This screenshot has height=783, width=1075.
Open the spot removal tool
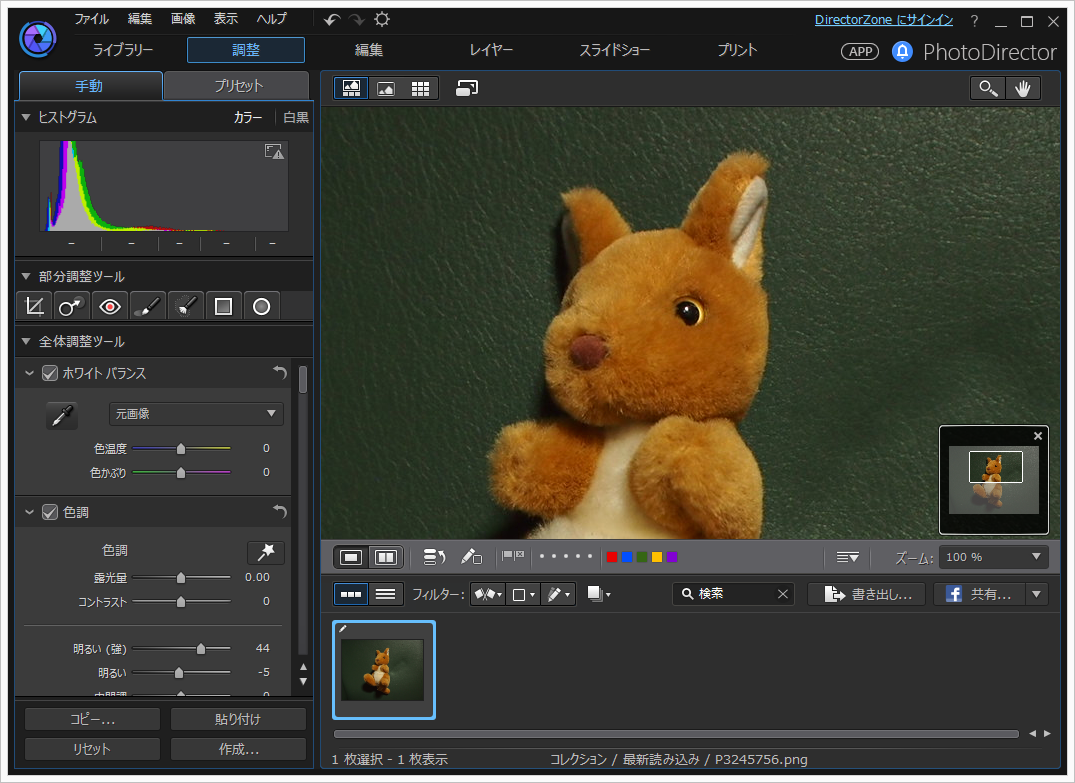(x=70, y=305)
